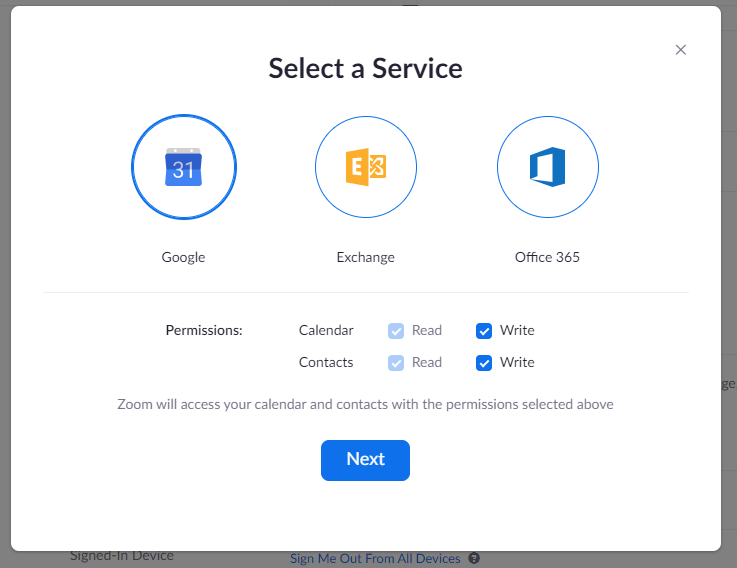The width and height of the screenshot is (737, 568).
Task: Click the Calendar permission row label
Action: 326,330
